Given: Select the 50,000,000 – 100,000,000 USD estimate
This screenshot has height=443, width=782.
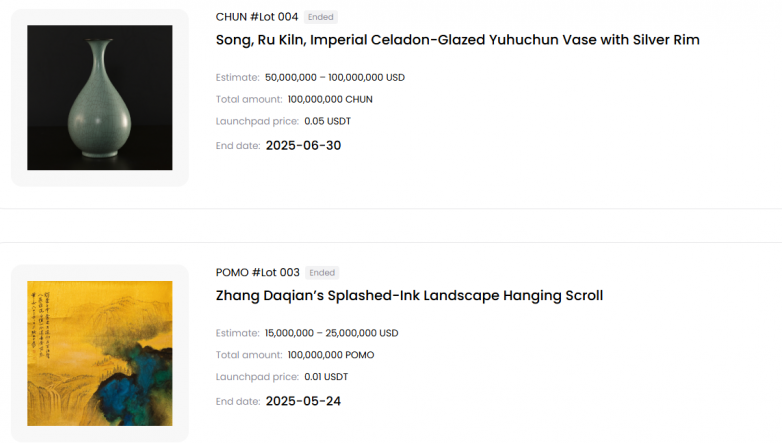Looking at the screenshot, I should (x=335, y=77).
